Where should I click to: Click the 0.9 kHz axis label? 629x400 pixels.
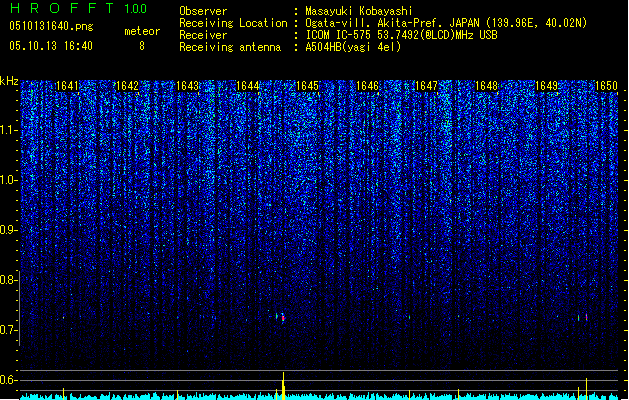tap(9, 230)
